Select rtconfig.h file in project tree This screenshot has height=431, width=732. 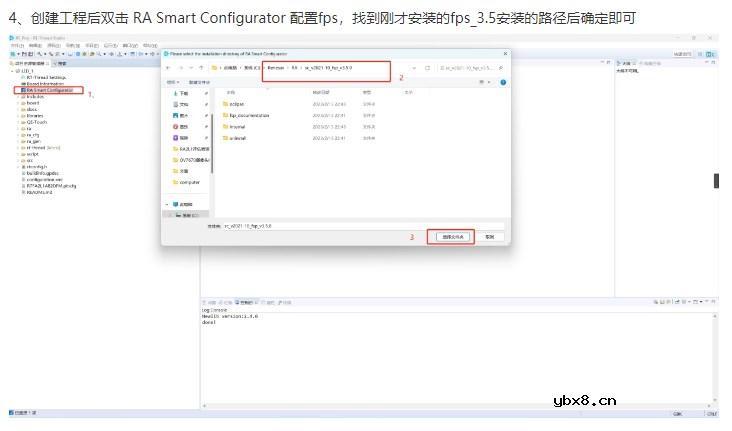coord(34,167)
